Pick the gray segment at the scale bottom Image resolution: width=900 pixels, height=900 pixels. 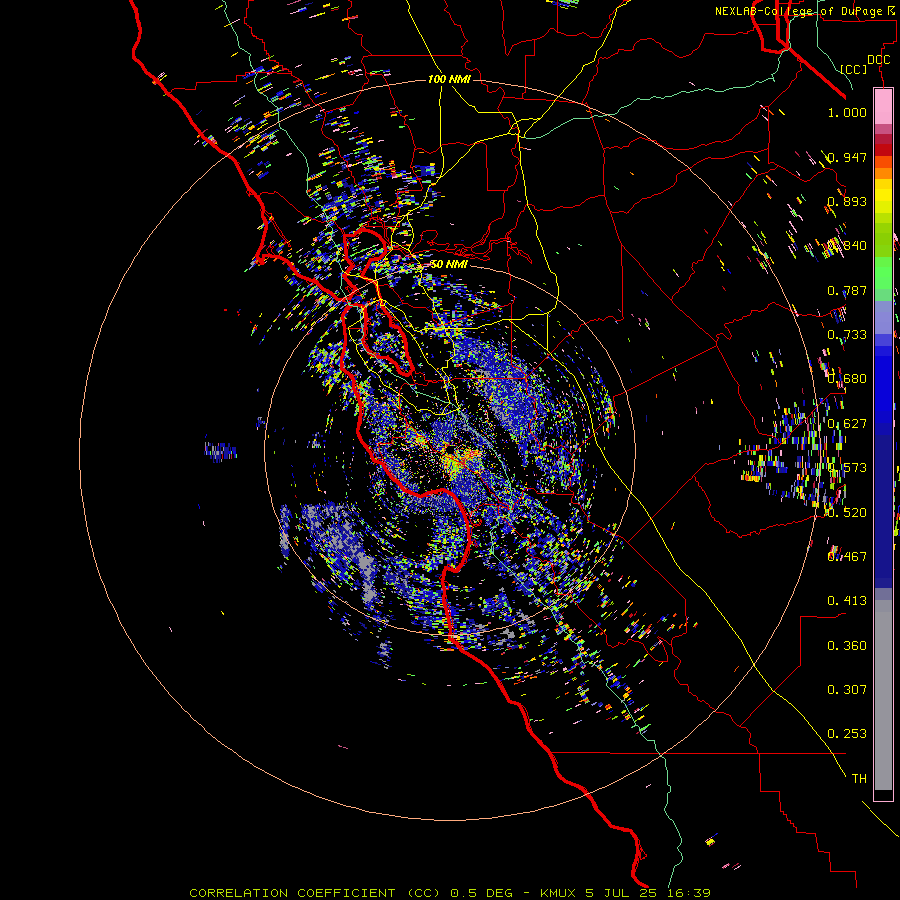[x=883, y=695]
